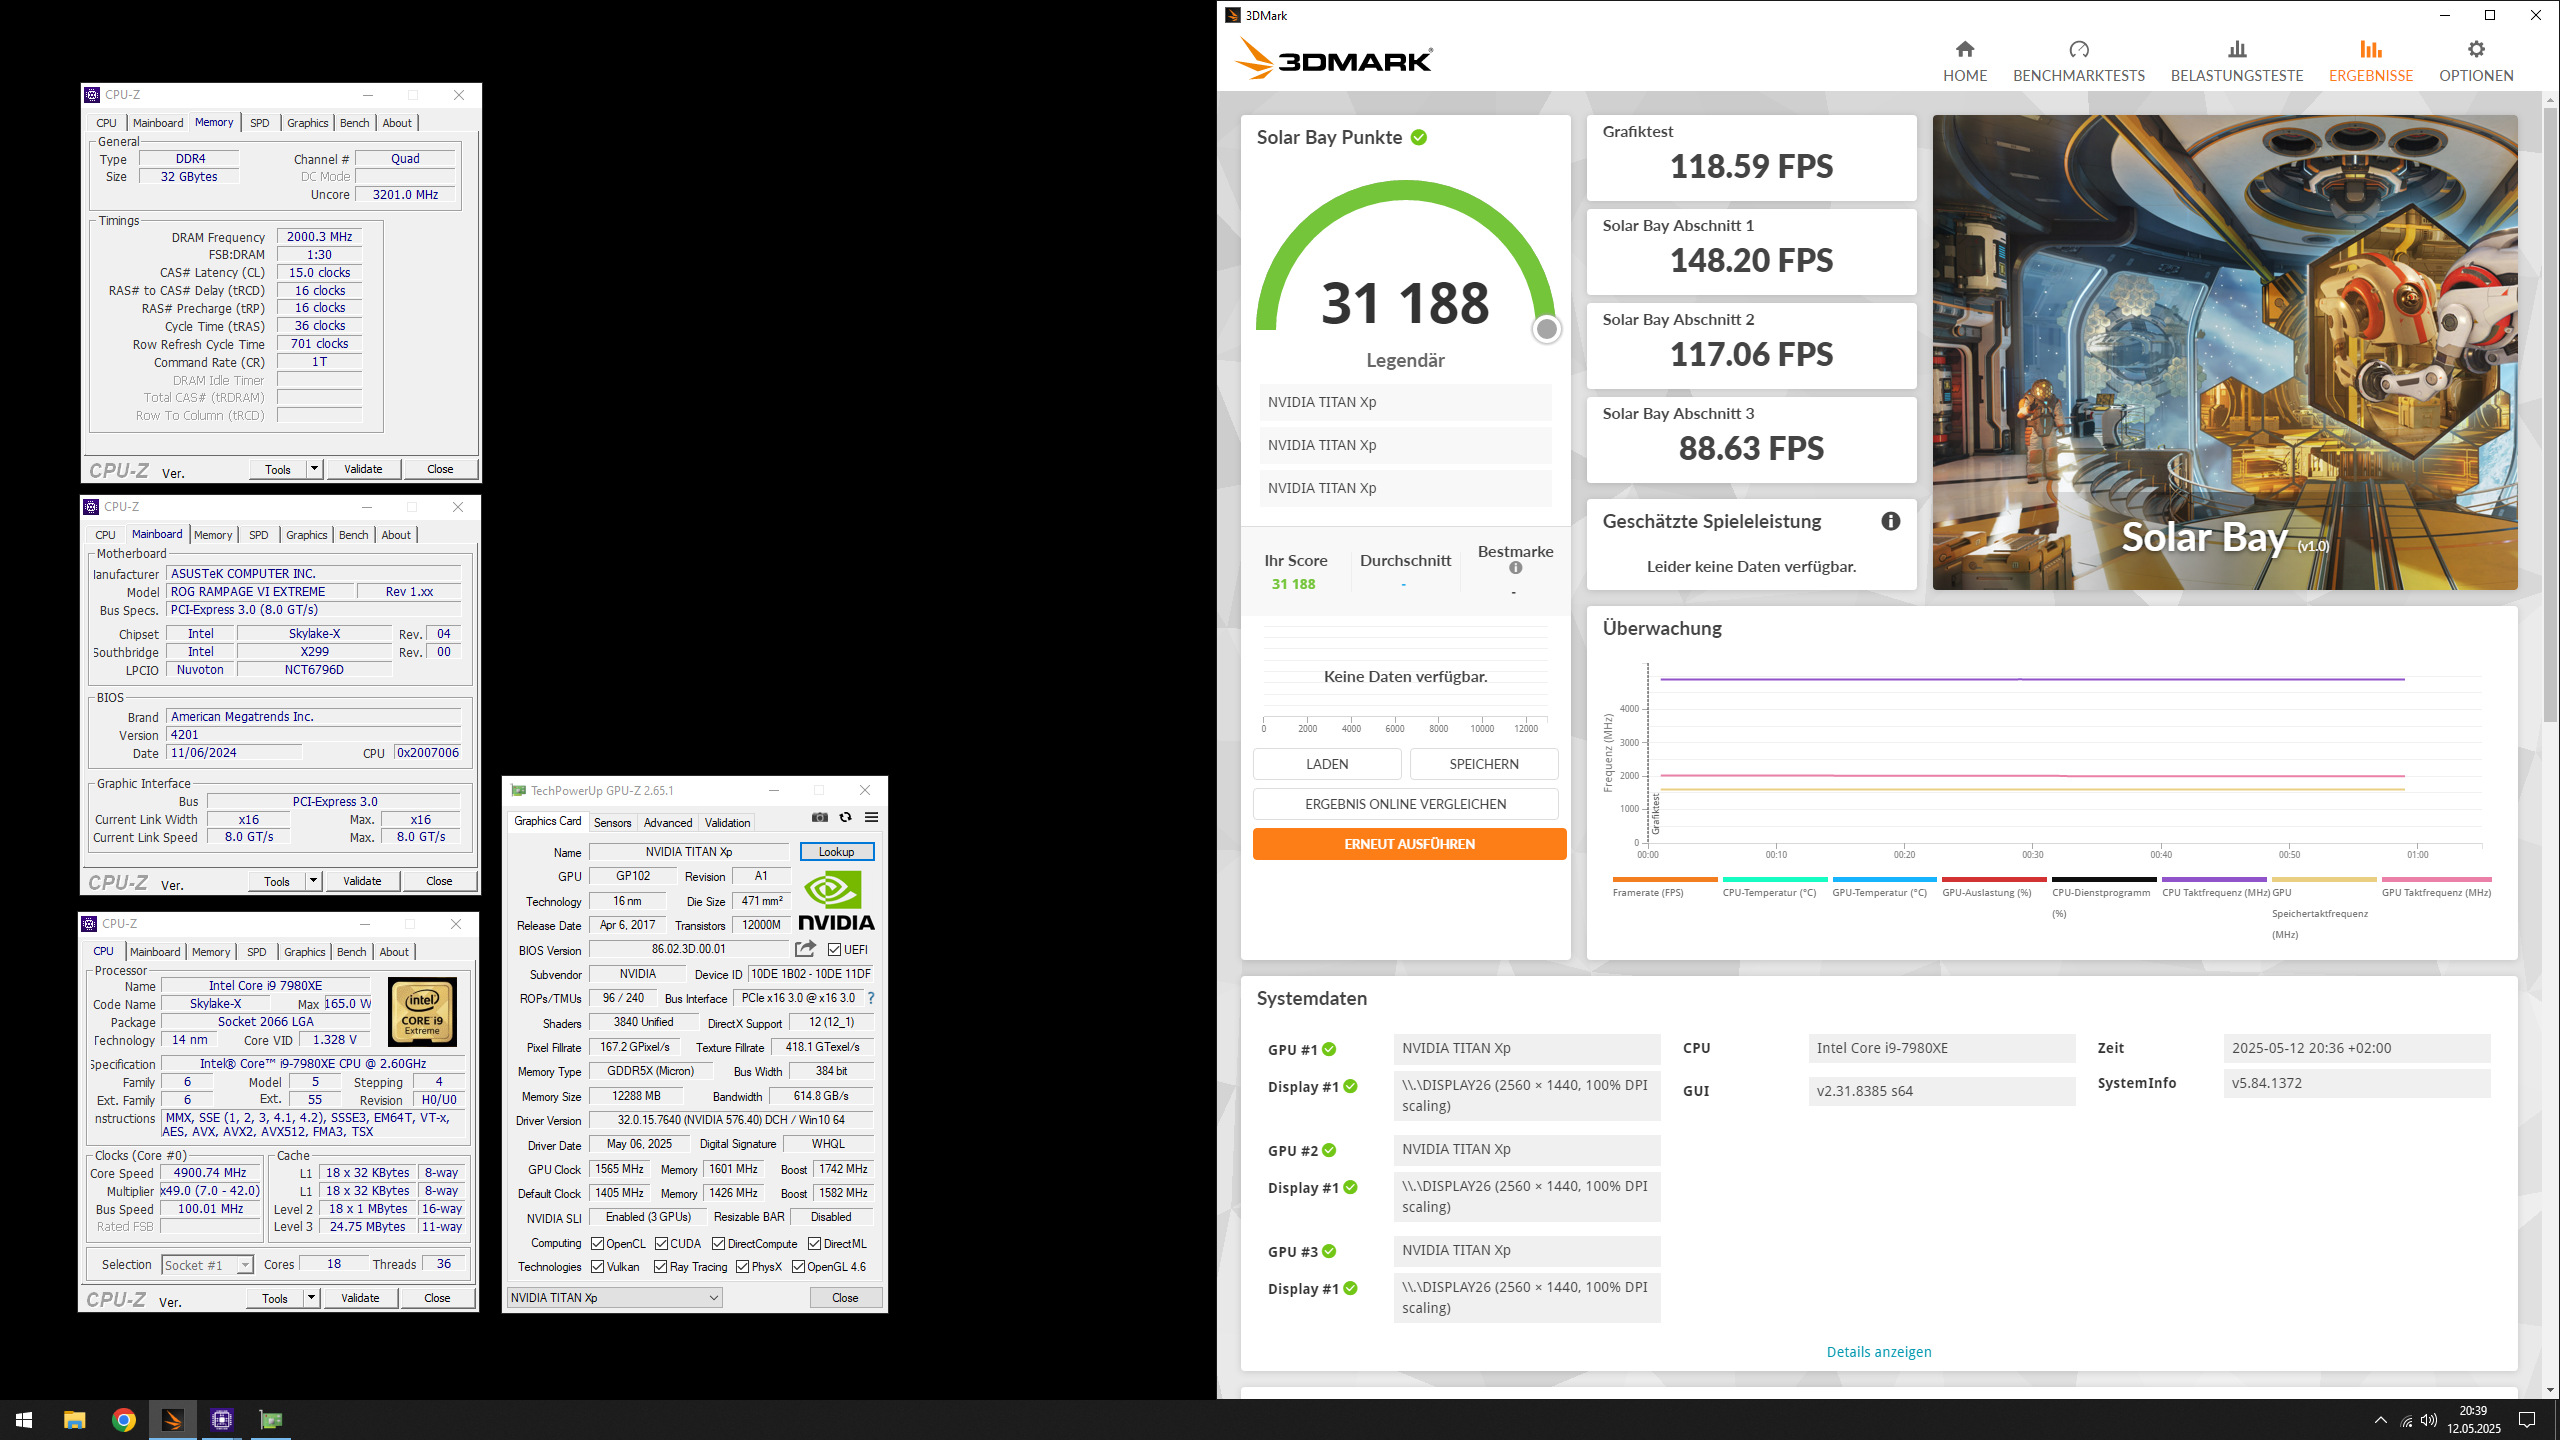Open Bench tab in Mainboard CPU-Z window
Screen dimensions: 2560x1440
tap(353, 535)
